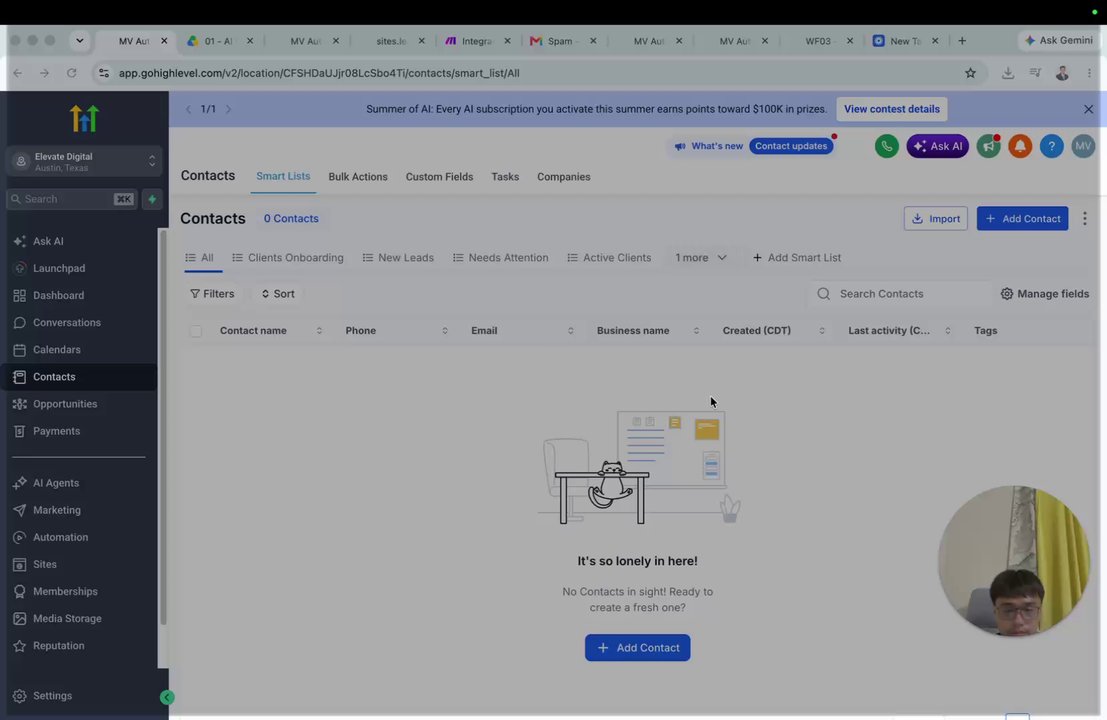The width and height of the screenshot is (1107, 720).
Task: Switch to the Bulk Actions tab
Action: pos(358,177)
